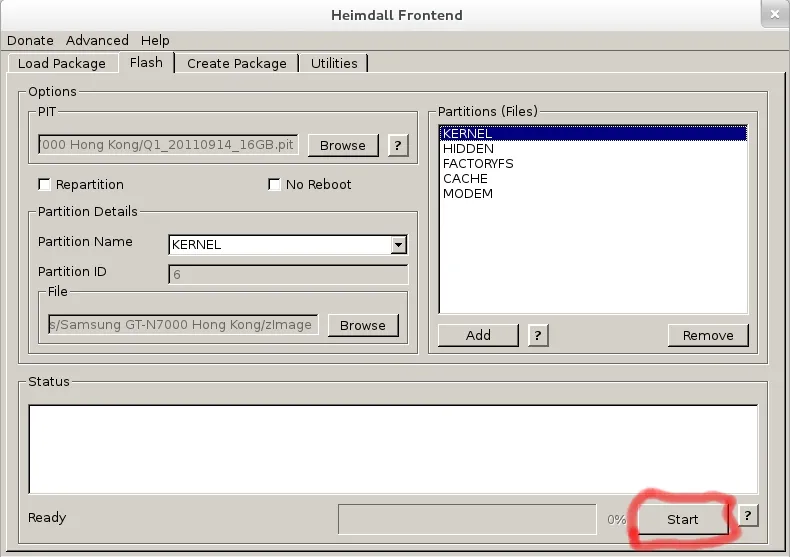Switch to the Create Package tab
Viewport: 790px width, 557px height.
(236, 63)
